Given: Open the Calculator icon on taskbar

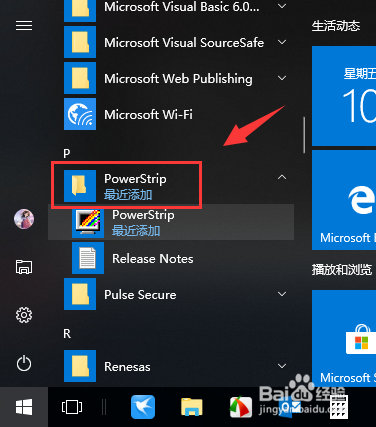Looking at the screenshot, I should pyautogui.click(x=339, y=407).
